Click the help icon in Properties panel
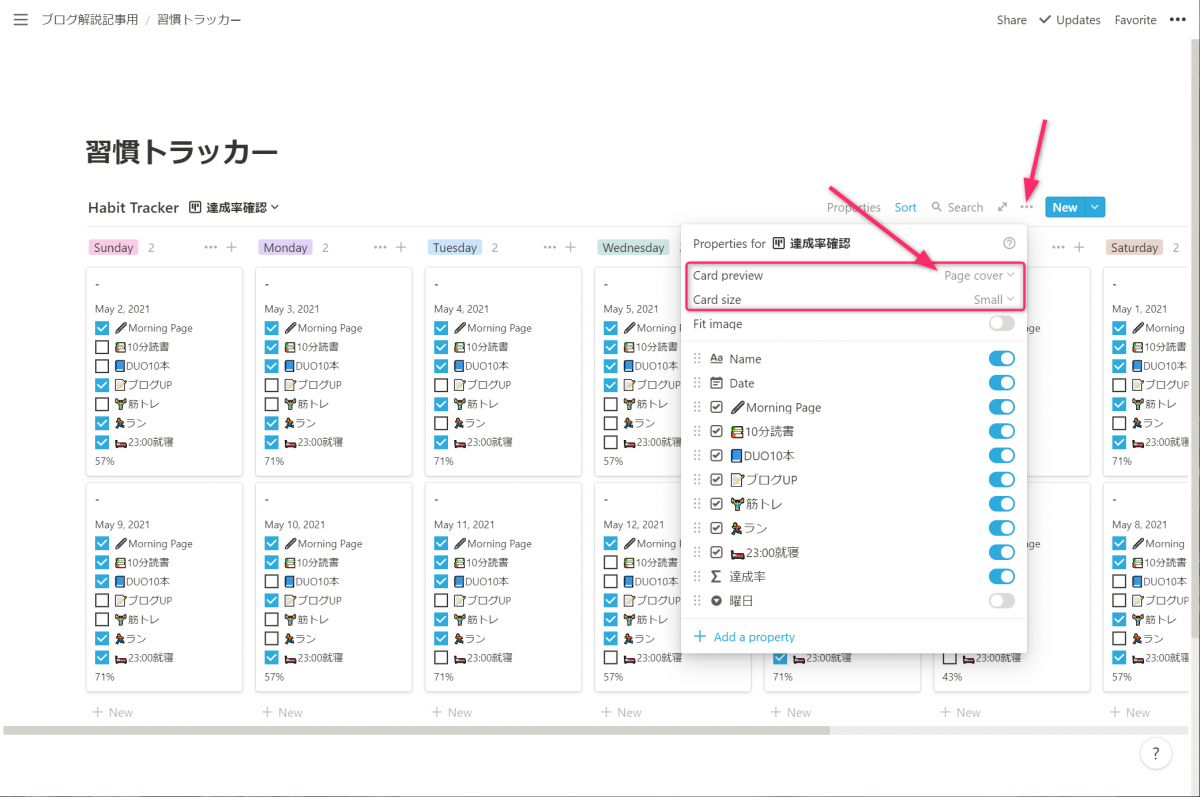The width and height of the screenshot is (1200, 797). (1009, 243)
